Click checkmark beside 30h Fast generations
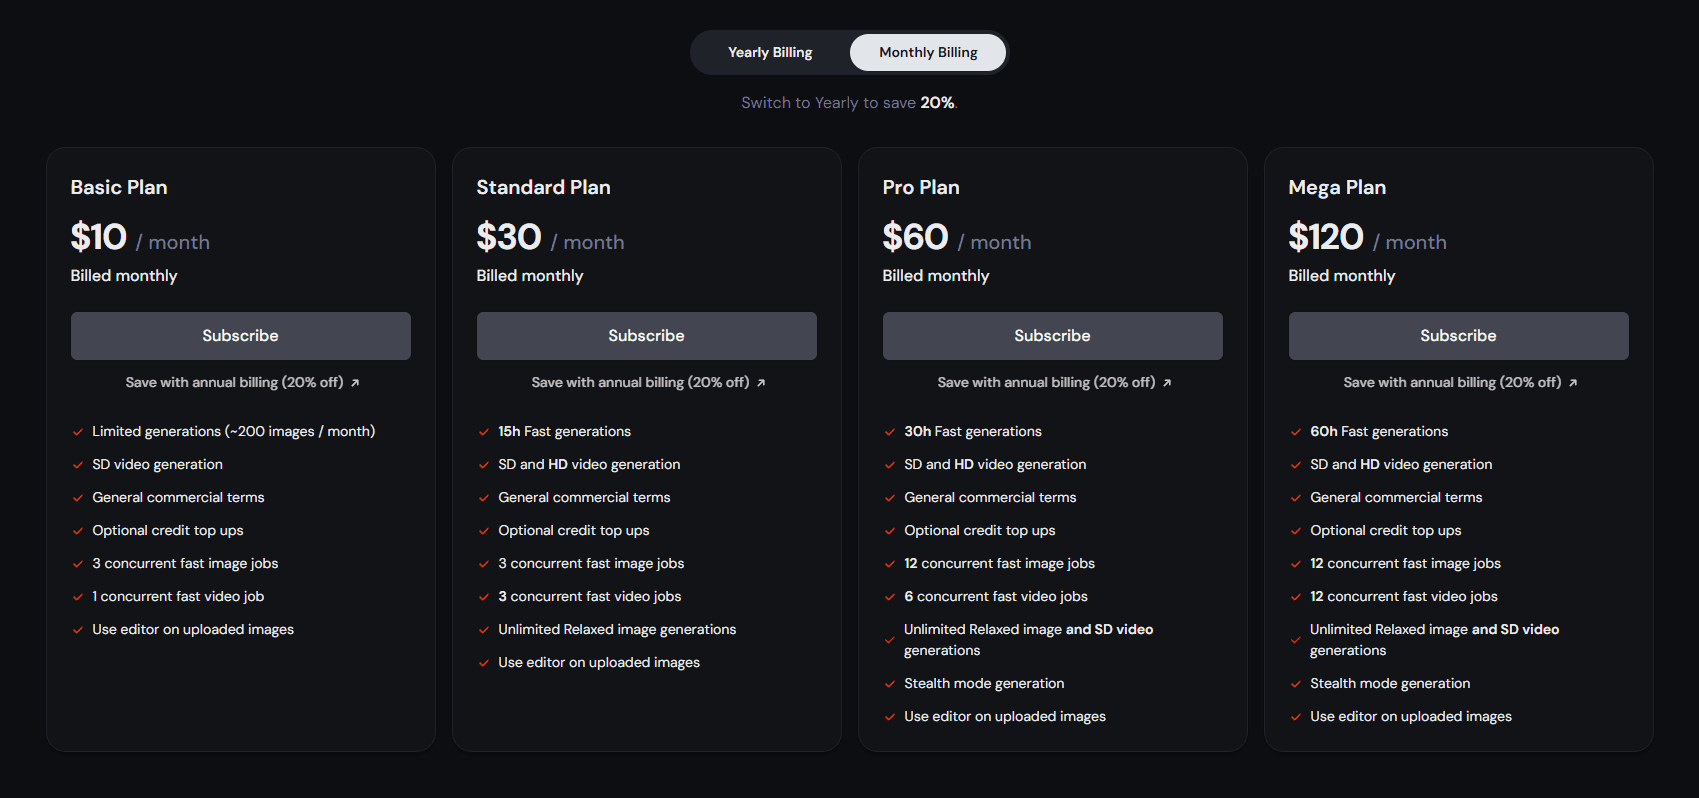Image resolution: width=1699 pixels, height=798 pixels. point(889,432)
